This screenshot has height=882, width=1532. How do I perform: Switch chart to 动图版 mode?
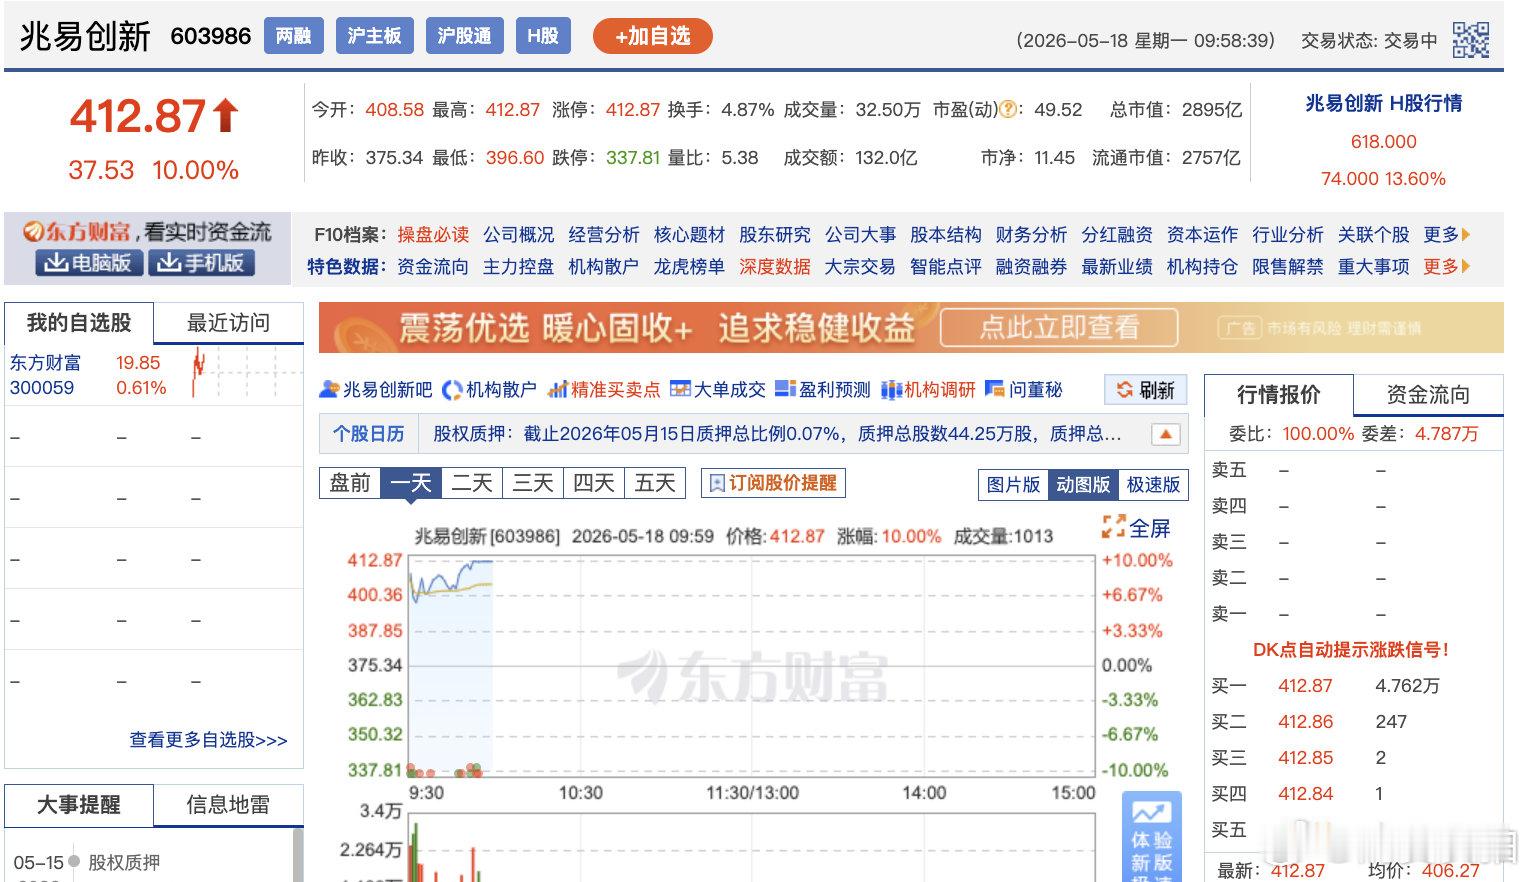tap(1083, 484)
